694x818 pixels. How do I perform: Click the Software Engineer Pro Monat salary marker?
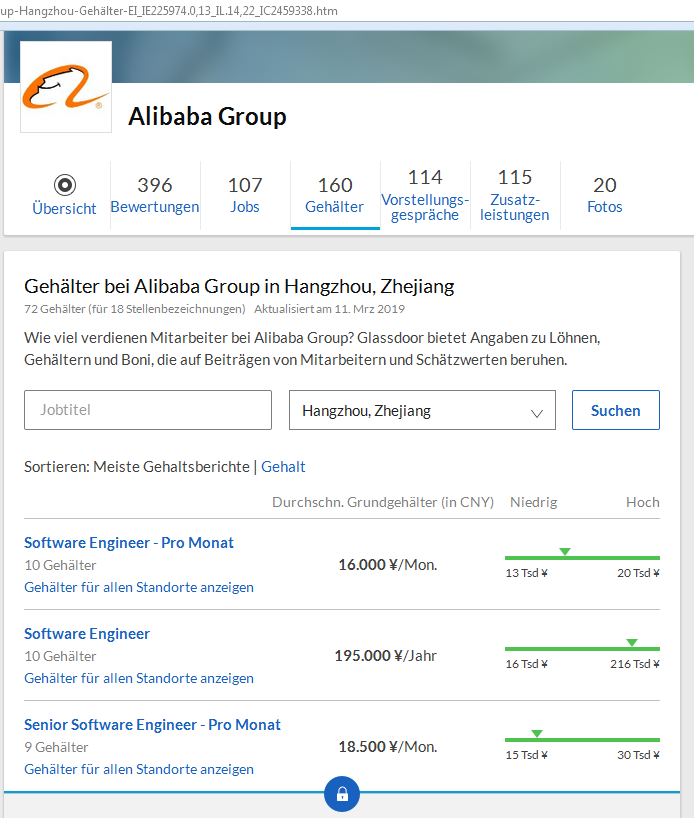(565, 552)
